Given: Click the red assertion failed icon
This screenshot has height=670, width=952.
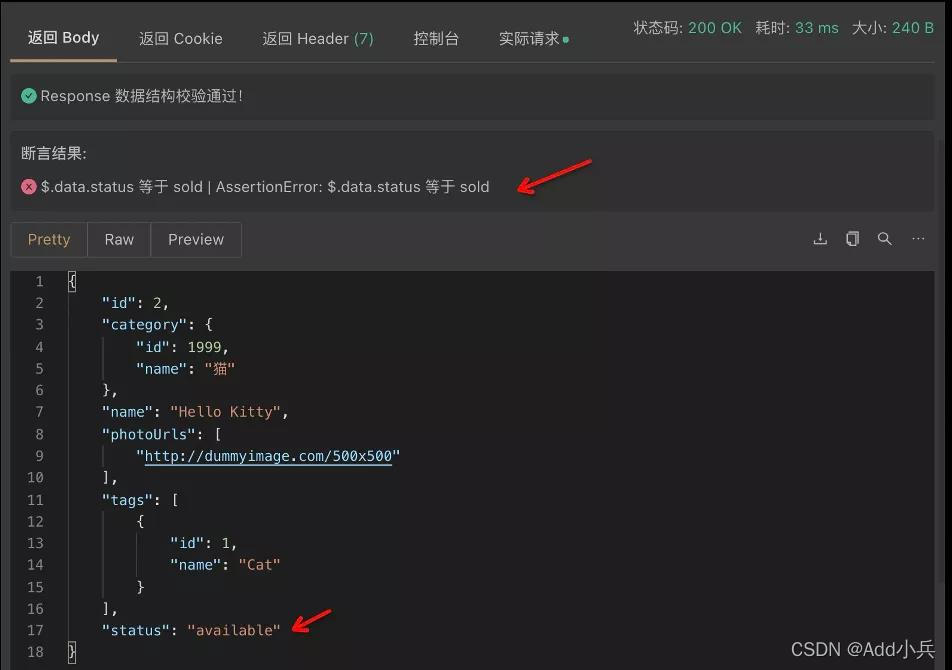Looking at the screenshot, I should pos(29,187).
